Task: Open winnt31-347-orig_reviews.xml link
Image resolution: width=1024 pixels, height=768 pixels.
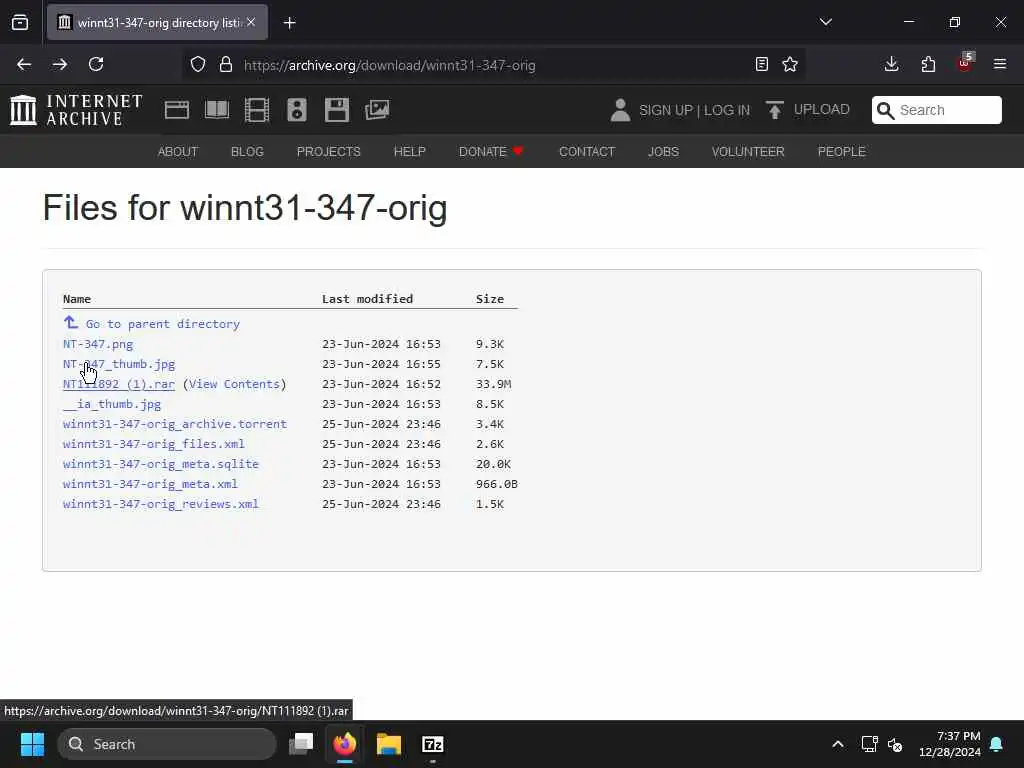Action: 161,504
